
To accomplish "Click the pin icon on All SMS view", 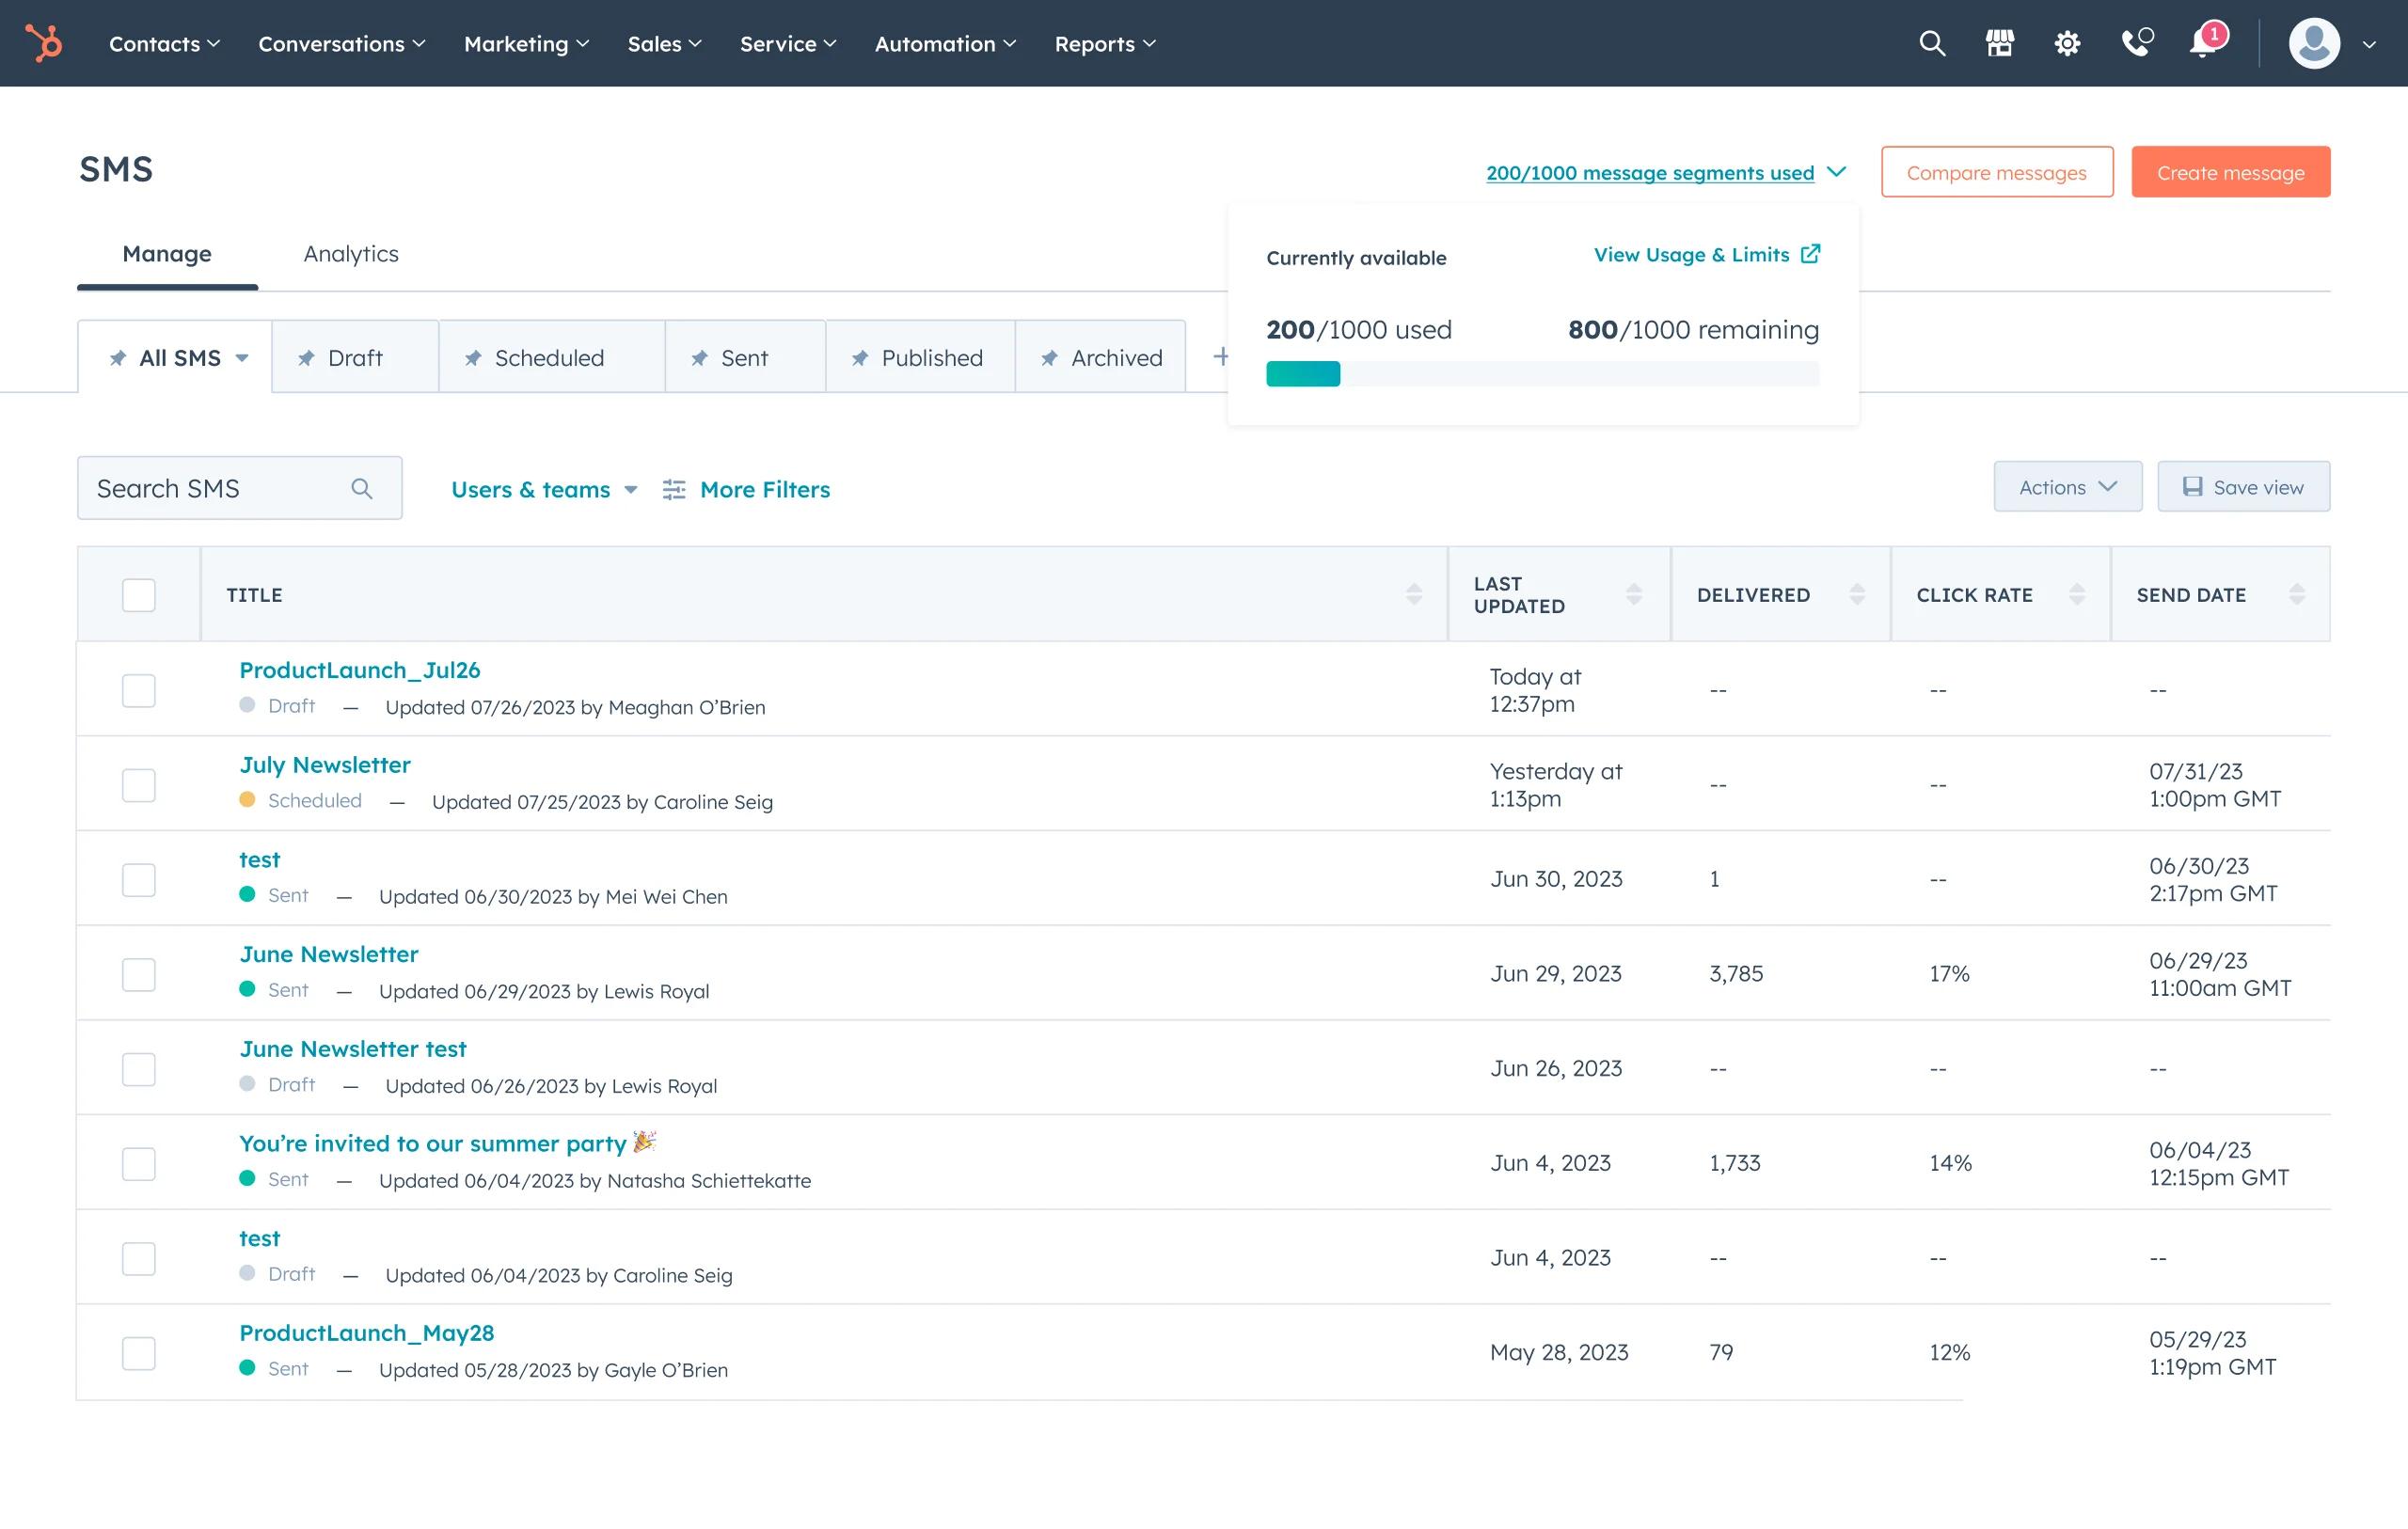I will coord(118,358).
